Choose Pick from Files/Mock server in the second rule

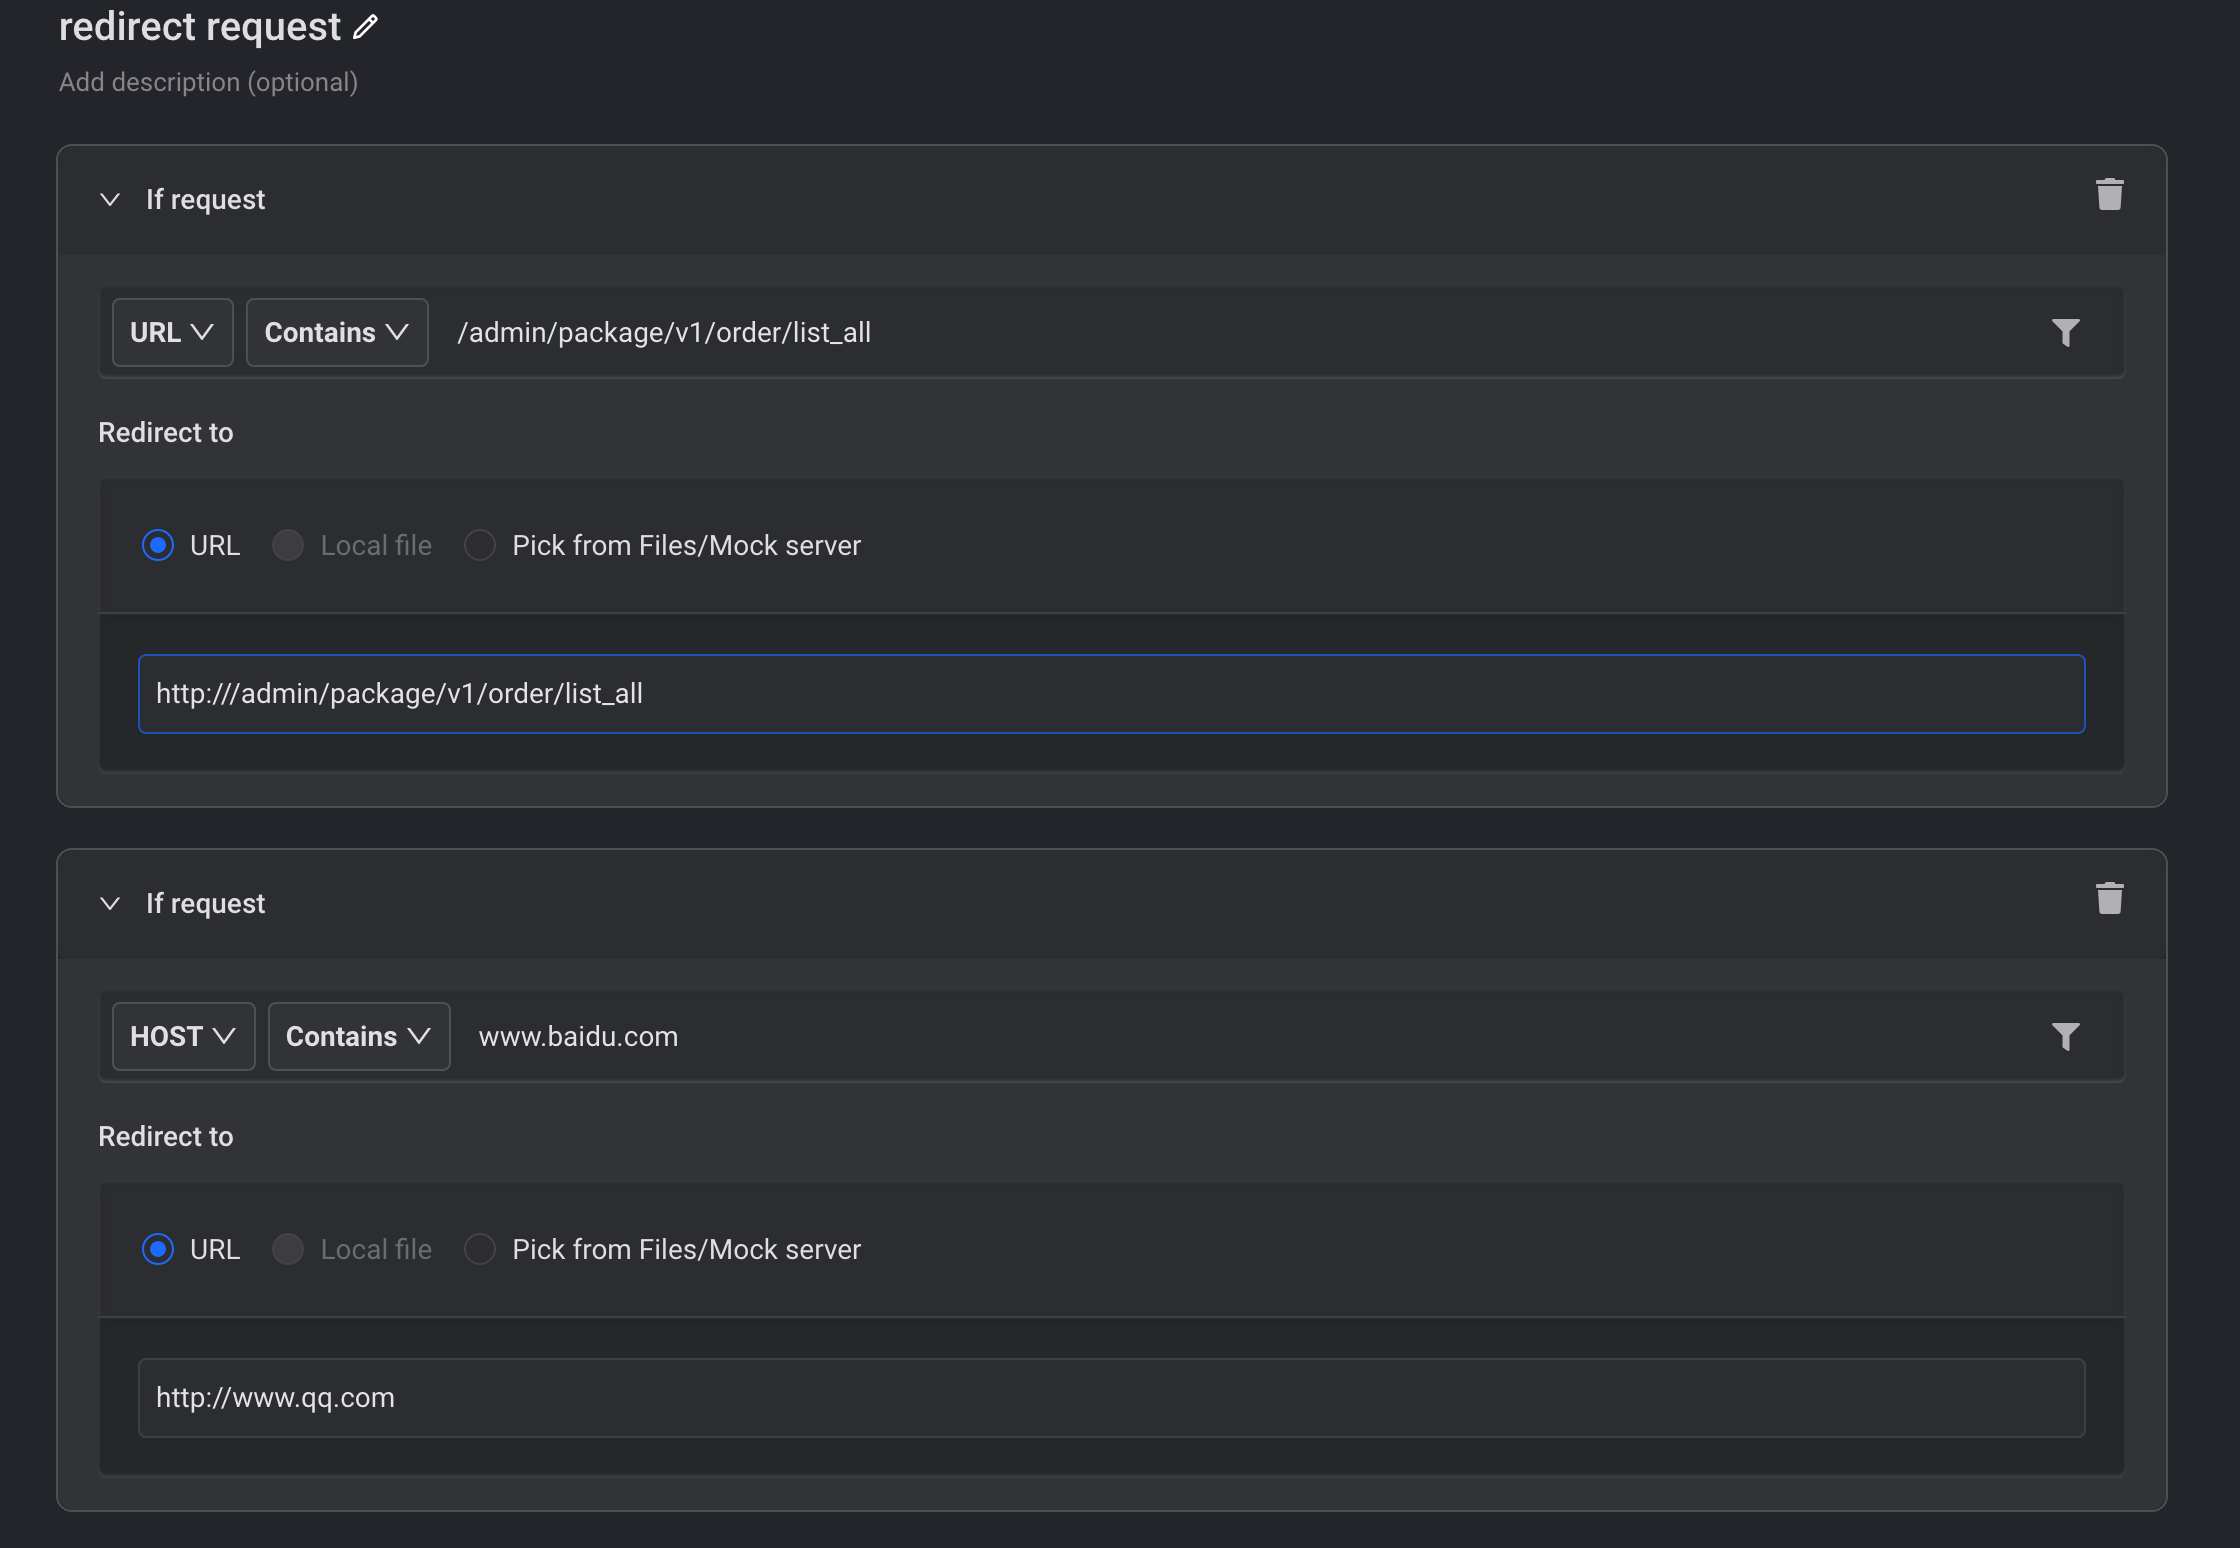coord(480,1249)
